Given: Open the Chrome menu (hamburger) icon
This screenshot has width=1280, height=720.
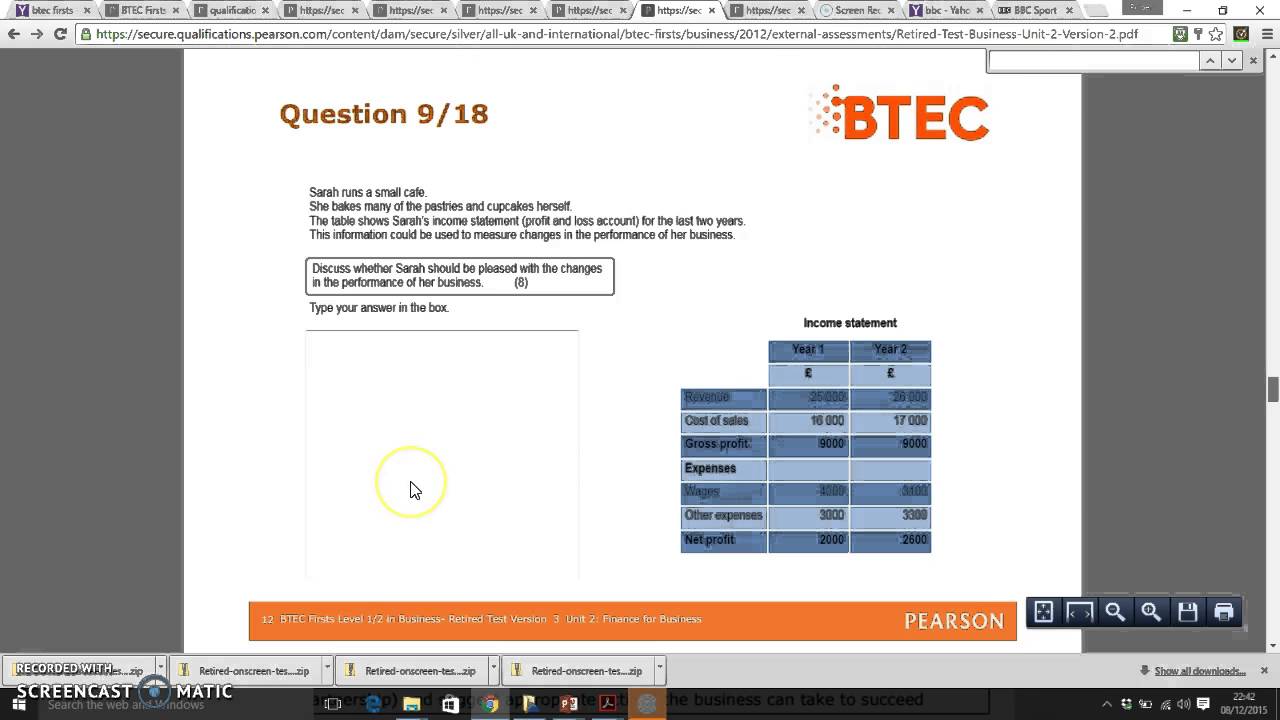Looking at the screenshot, I should click(1265, 34).
